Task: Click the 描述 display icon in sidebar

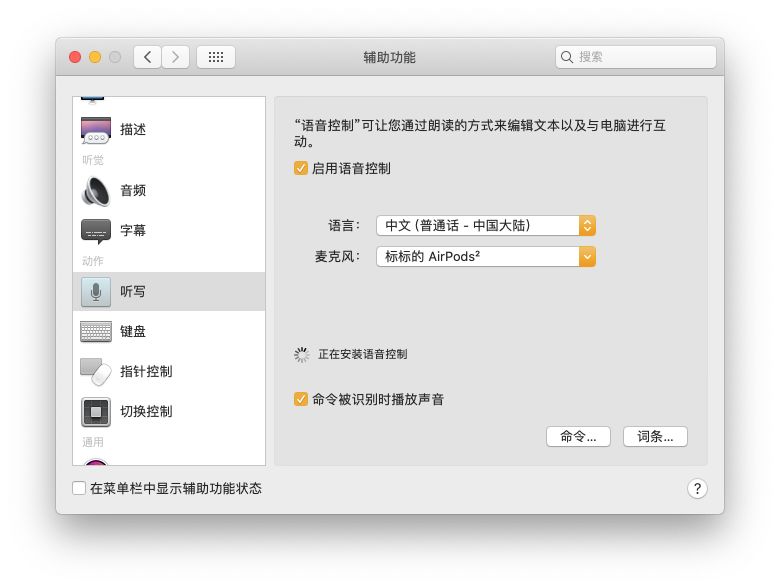Action: (96, 130)
